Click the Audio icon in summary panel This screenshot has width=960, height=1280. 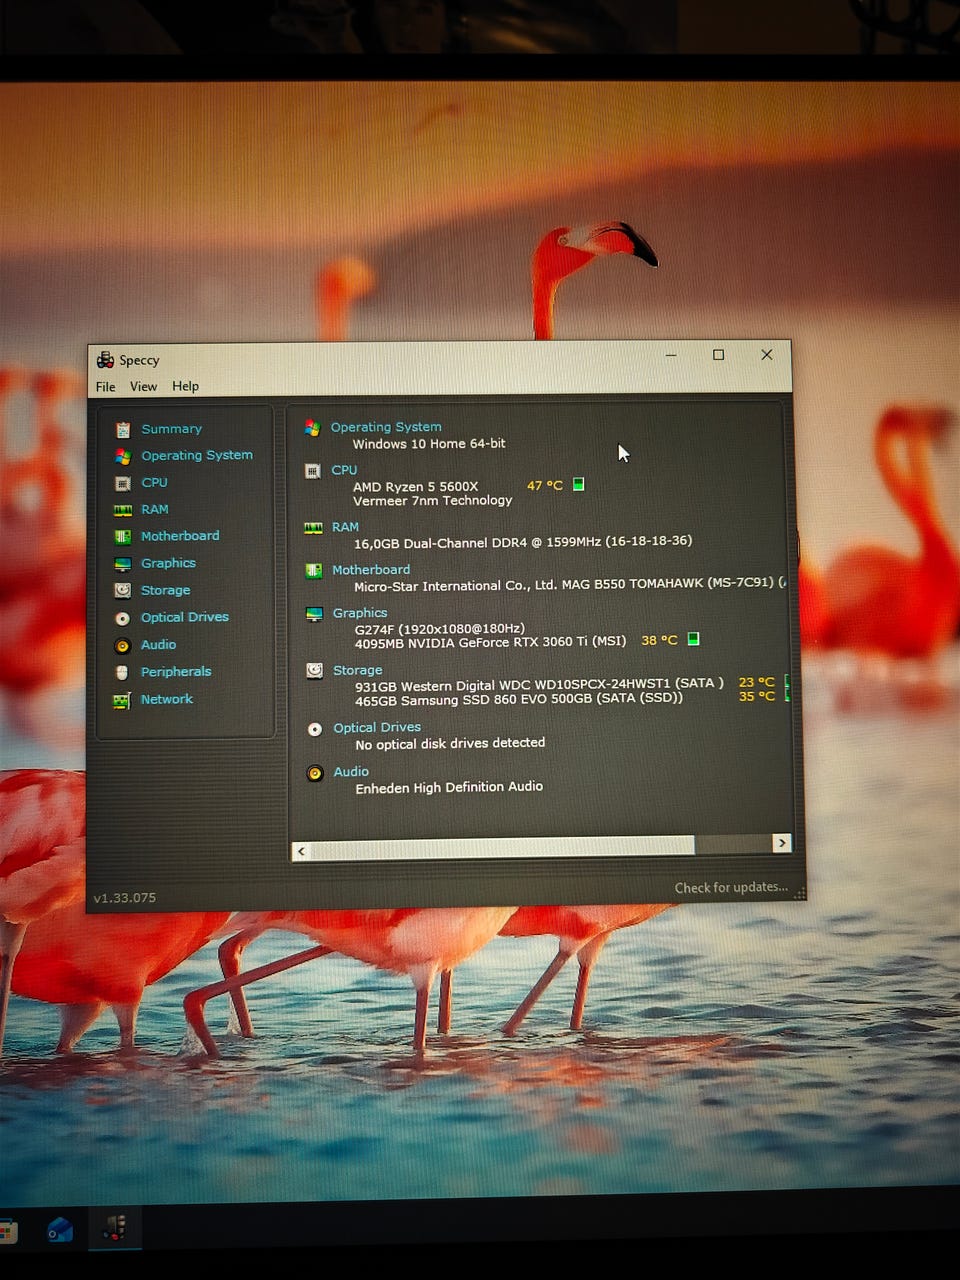(x=315, y=773)
